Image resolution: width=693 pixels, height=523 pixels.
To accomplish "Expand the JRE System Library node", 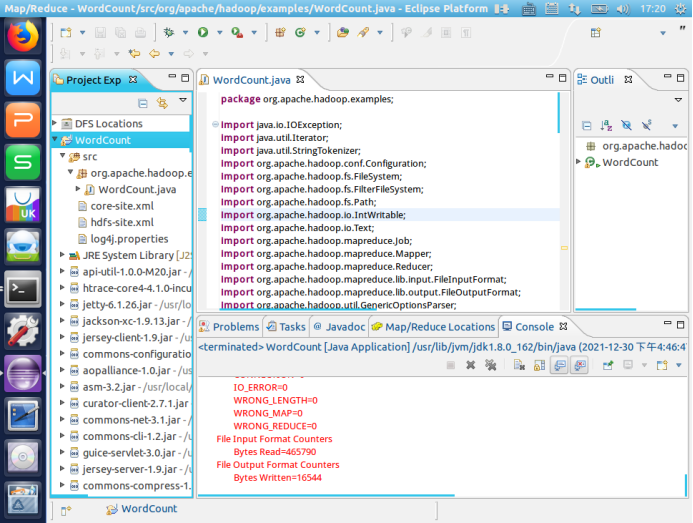I will point(62,255).
